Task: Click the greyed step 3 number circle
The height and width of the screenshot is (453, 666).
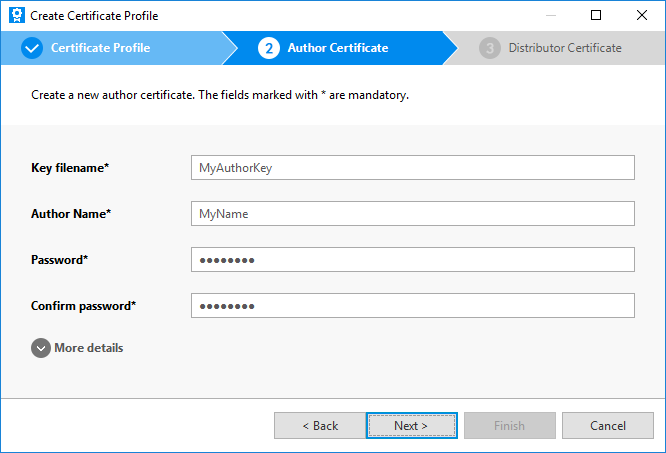Action: [489, 48]
